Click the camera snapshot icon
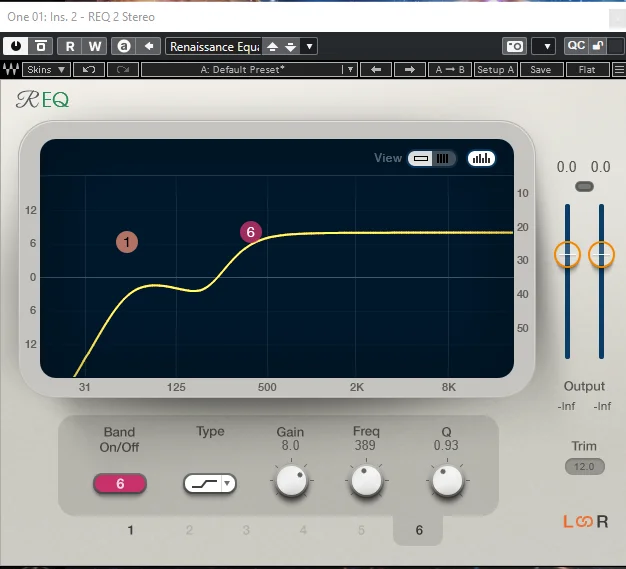This screenshot has width=626, height=569. pos(514,46)
